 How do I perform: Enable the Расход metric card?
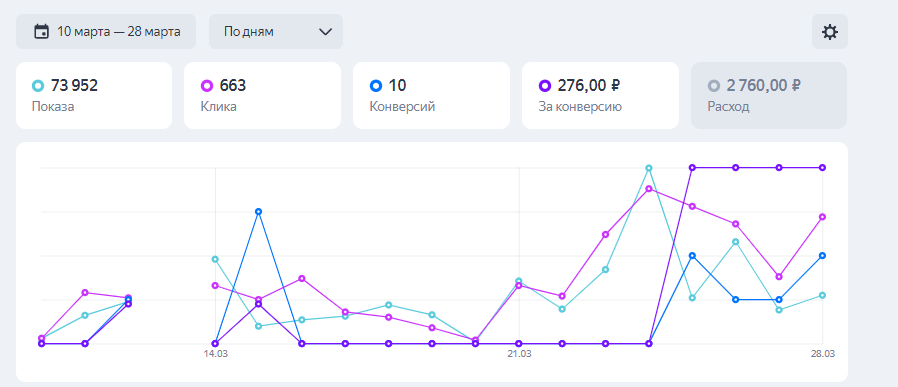click(x=769, y=95)
